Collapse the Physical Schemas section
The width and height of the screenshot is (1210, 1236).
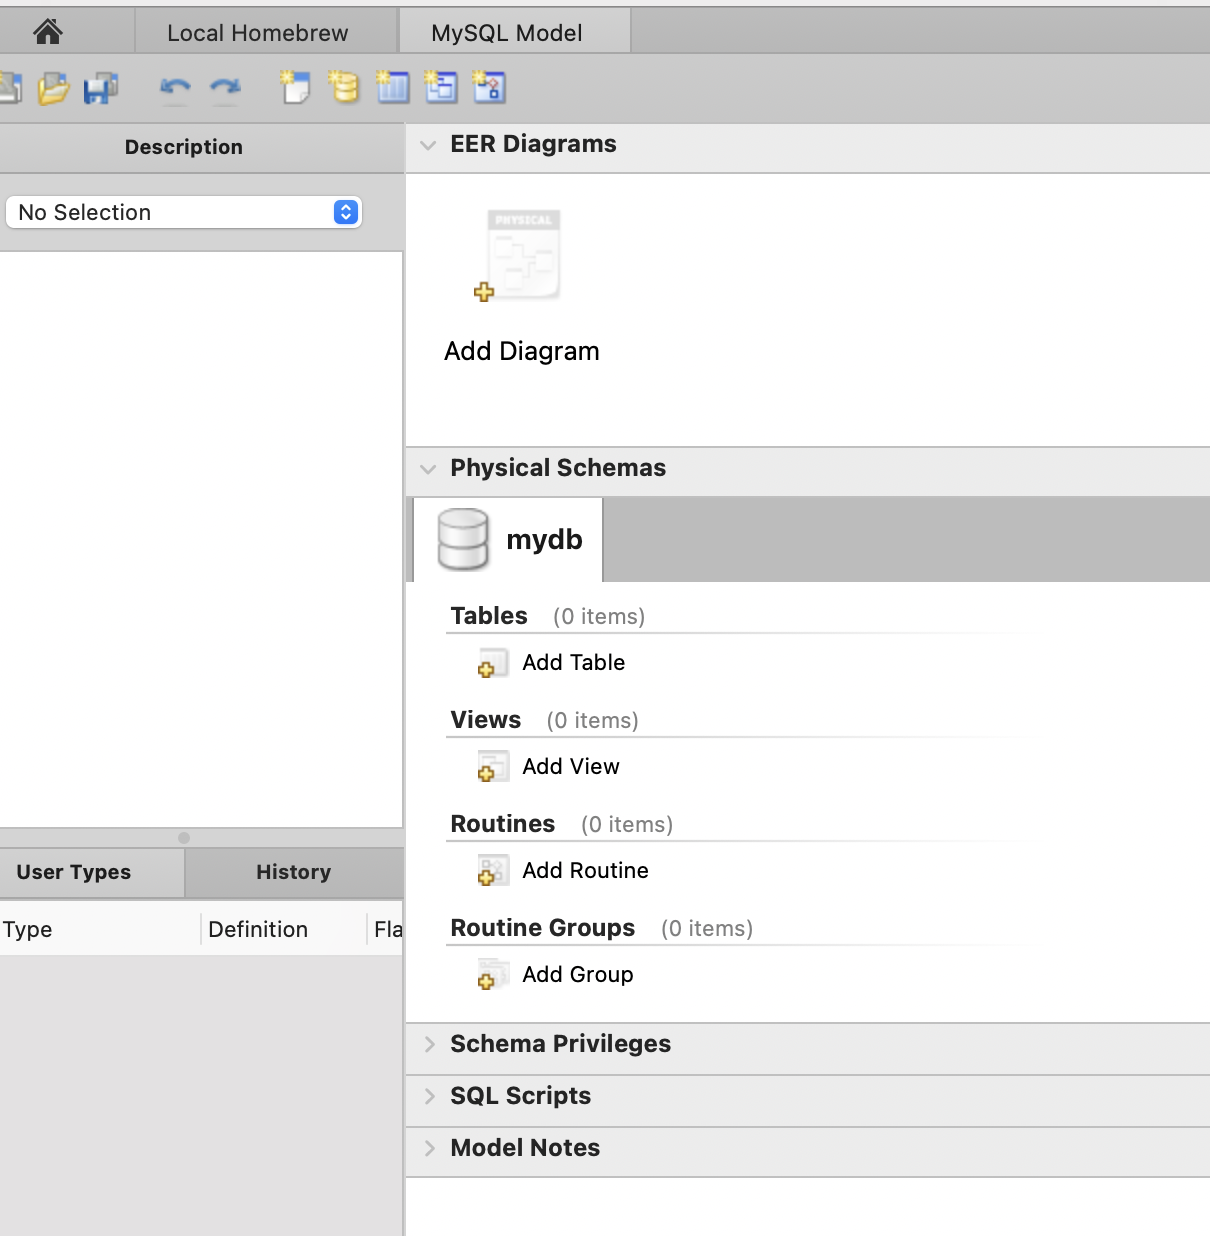click(428, 469)
